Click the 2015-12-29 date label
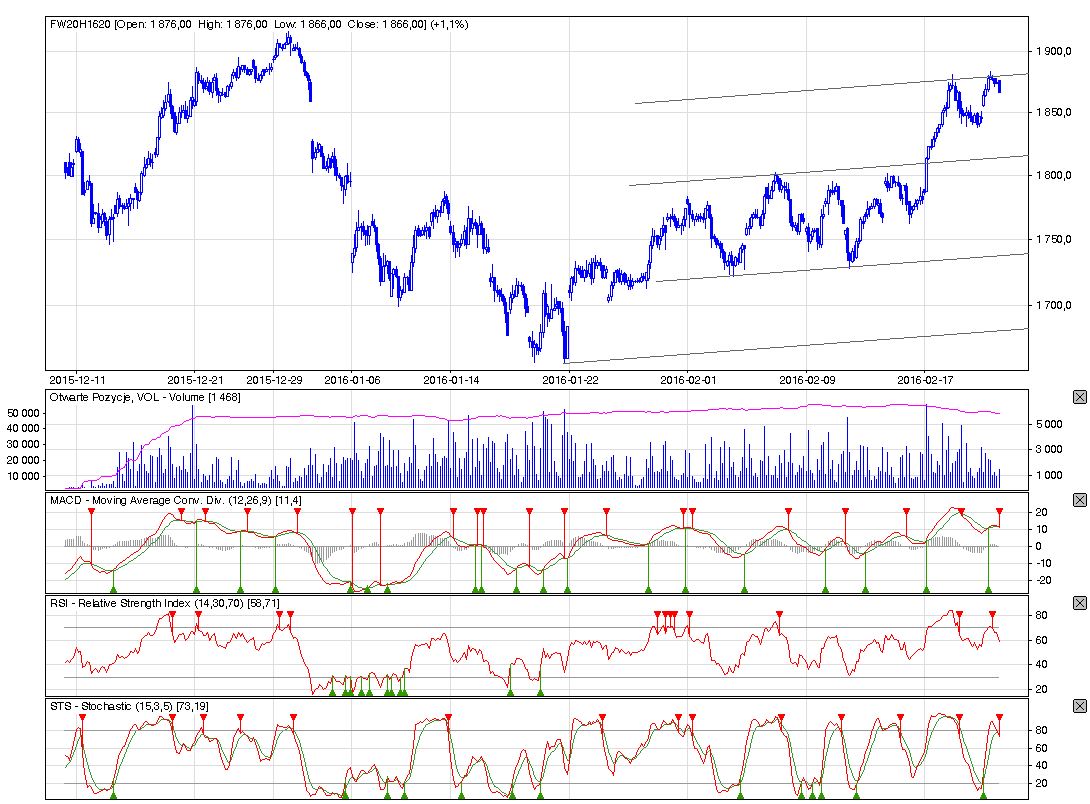The image size is (1090, 804). [x=275, y=380]
